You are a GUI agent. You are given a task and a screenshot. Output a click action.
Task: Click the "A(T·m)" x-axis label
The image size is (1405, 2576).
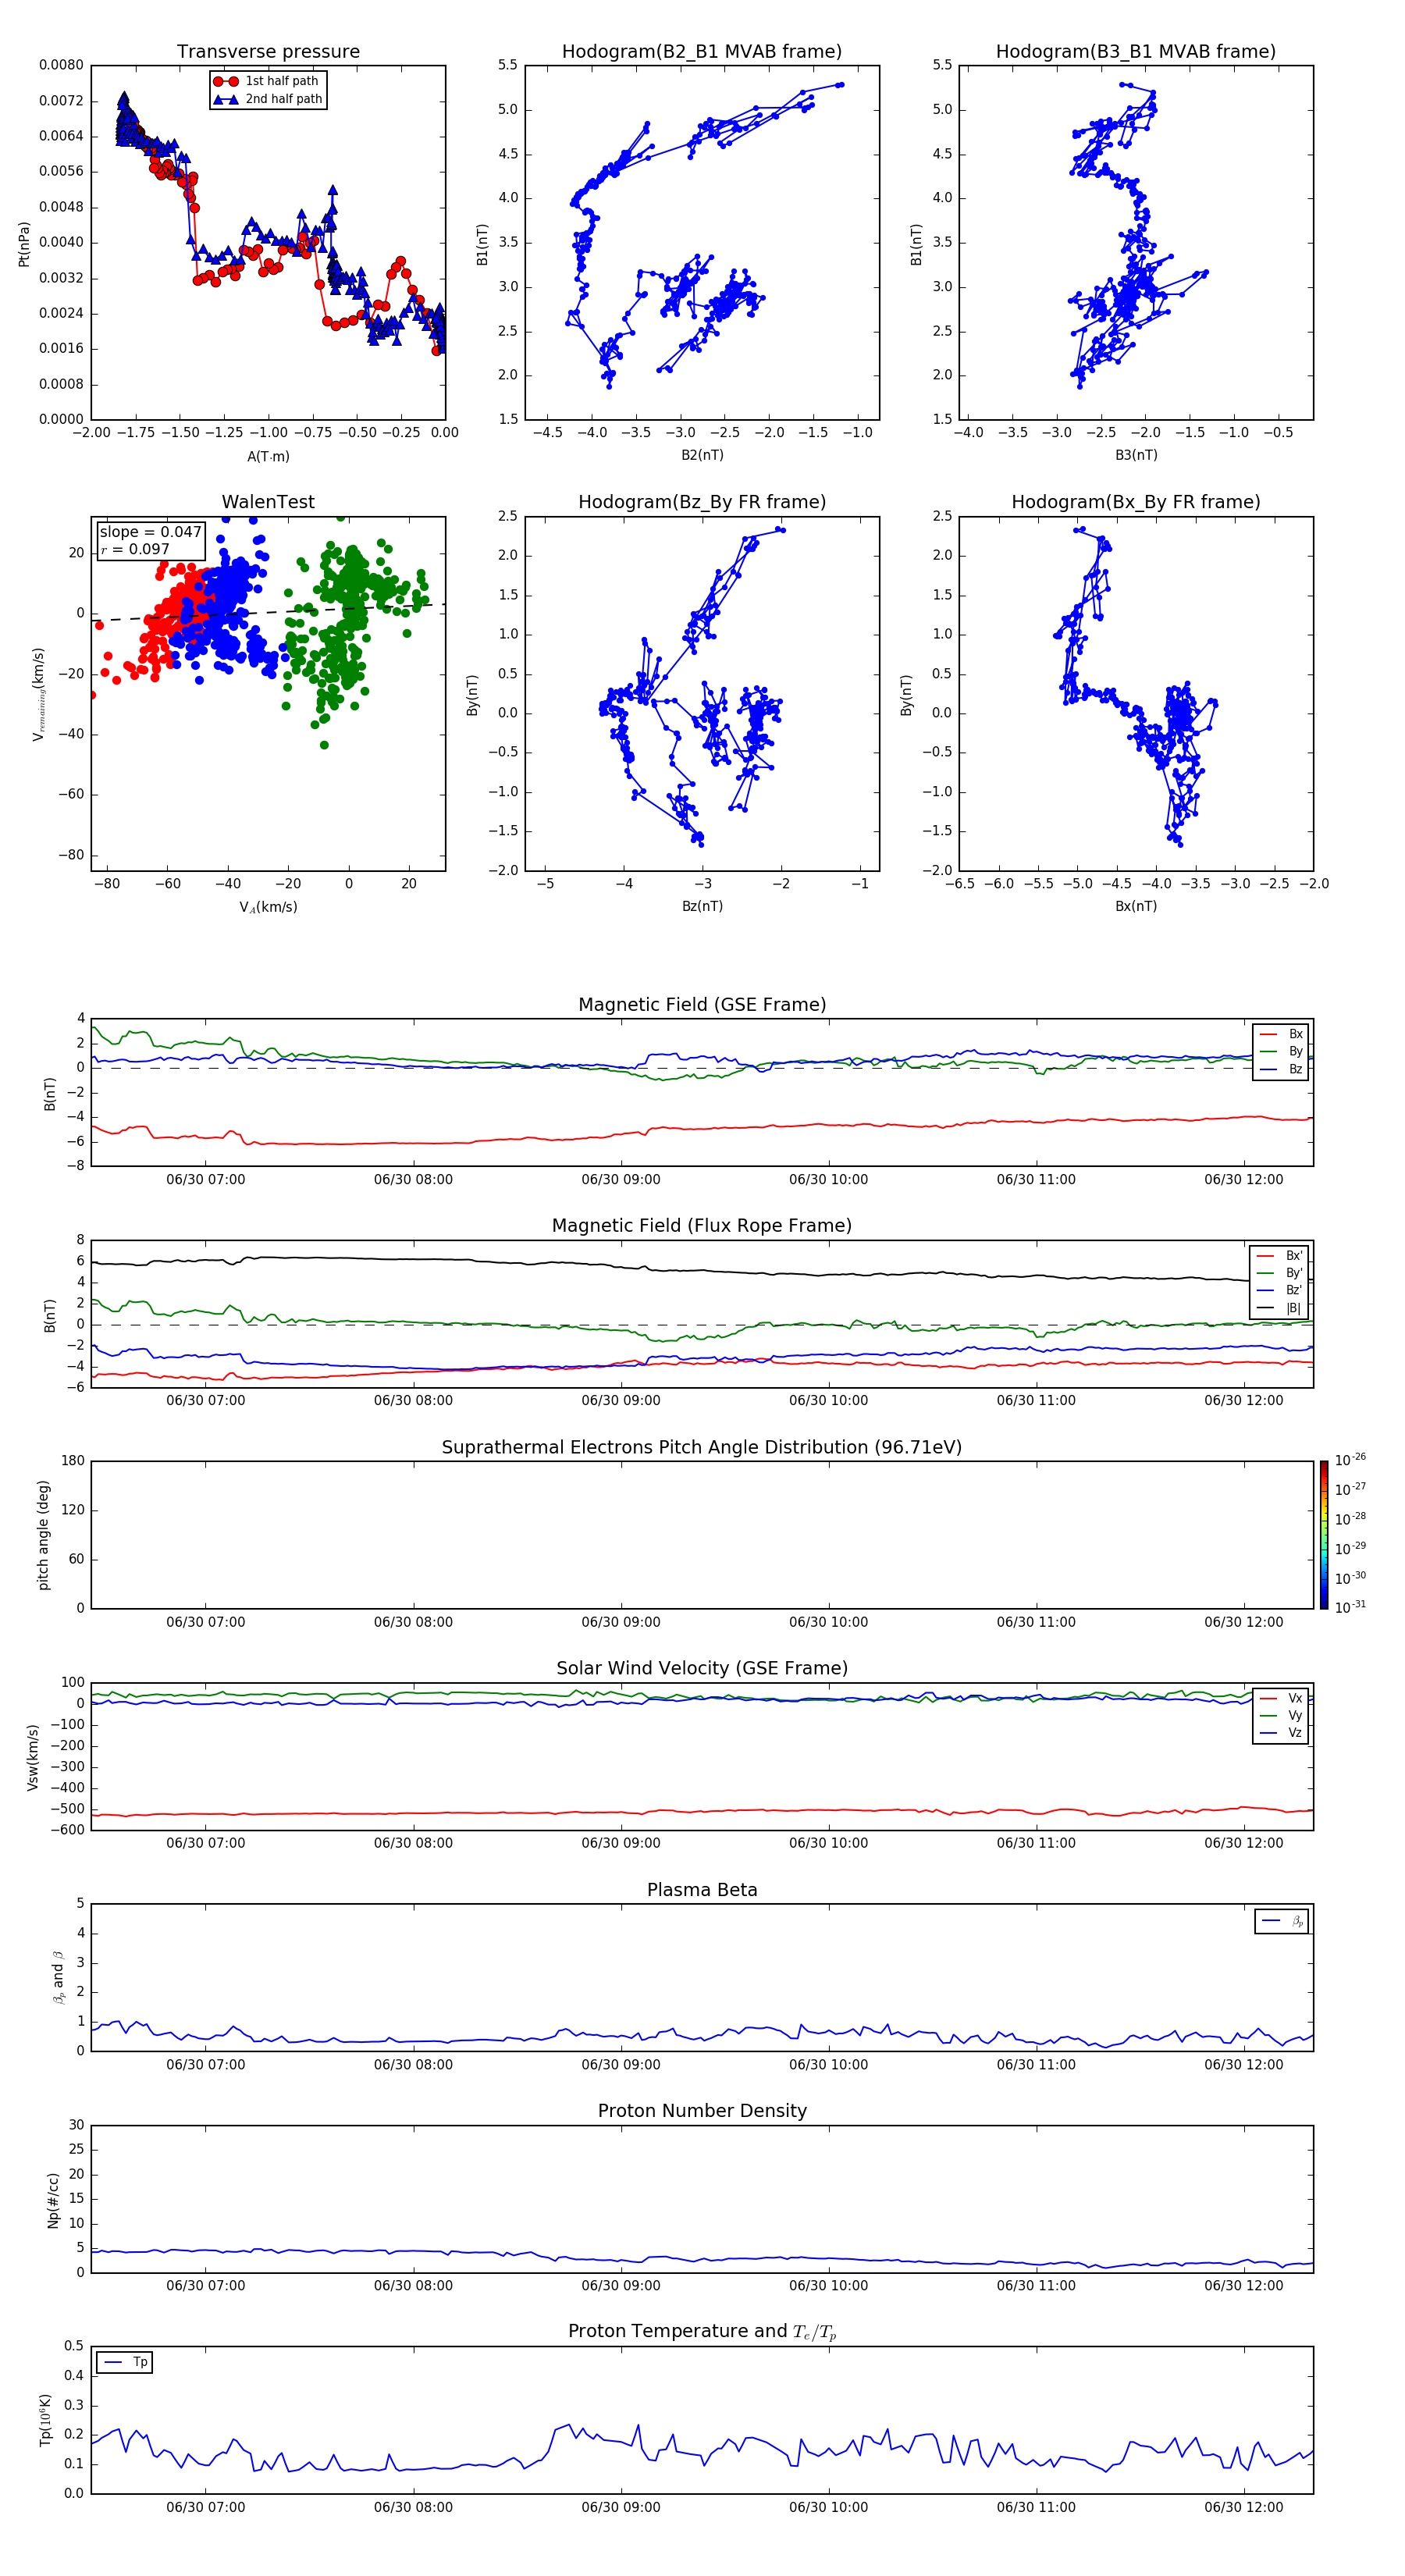point(268,457)
